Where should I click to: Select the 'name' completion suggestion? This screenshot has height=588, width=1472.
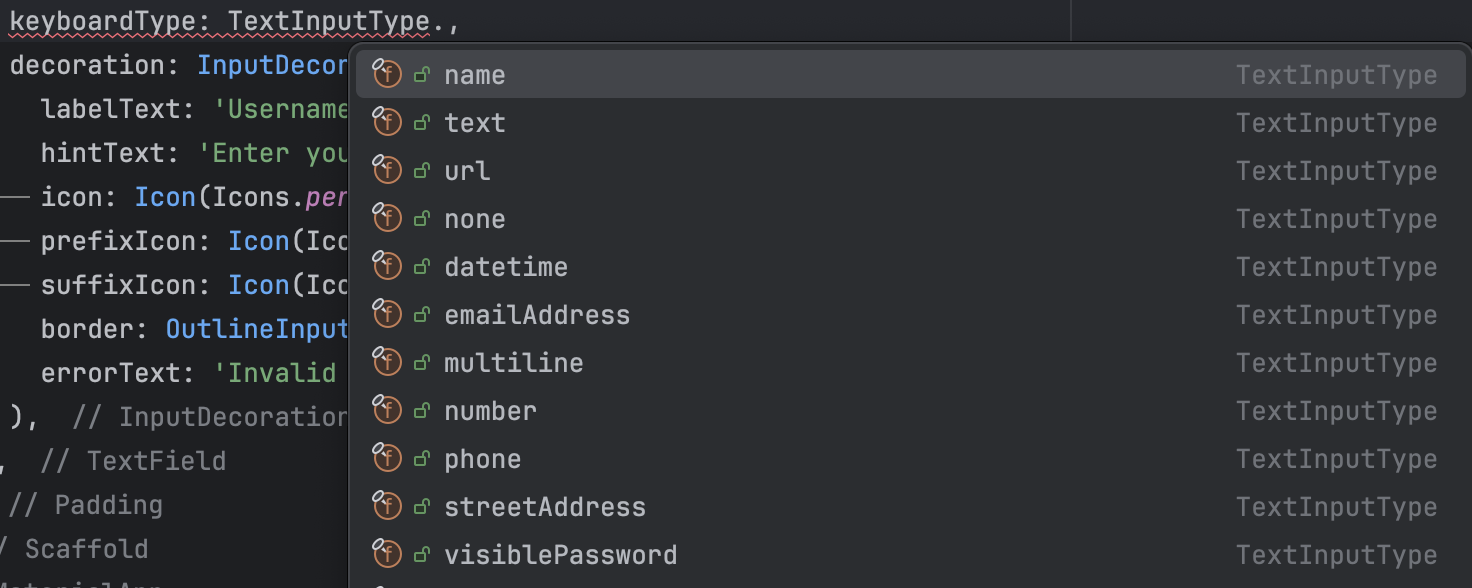[x=907, y=75]
